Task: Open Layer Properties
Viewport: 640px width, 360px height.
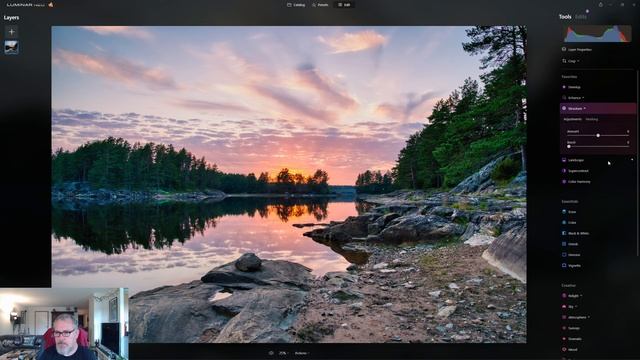Action: point(580,50)
